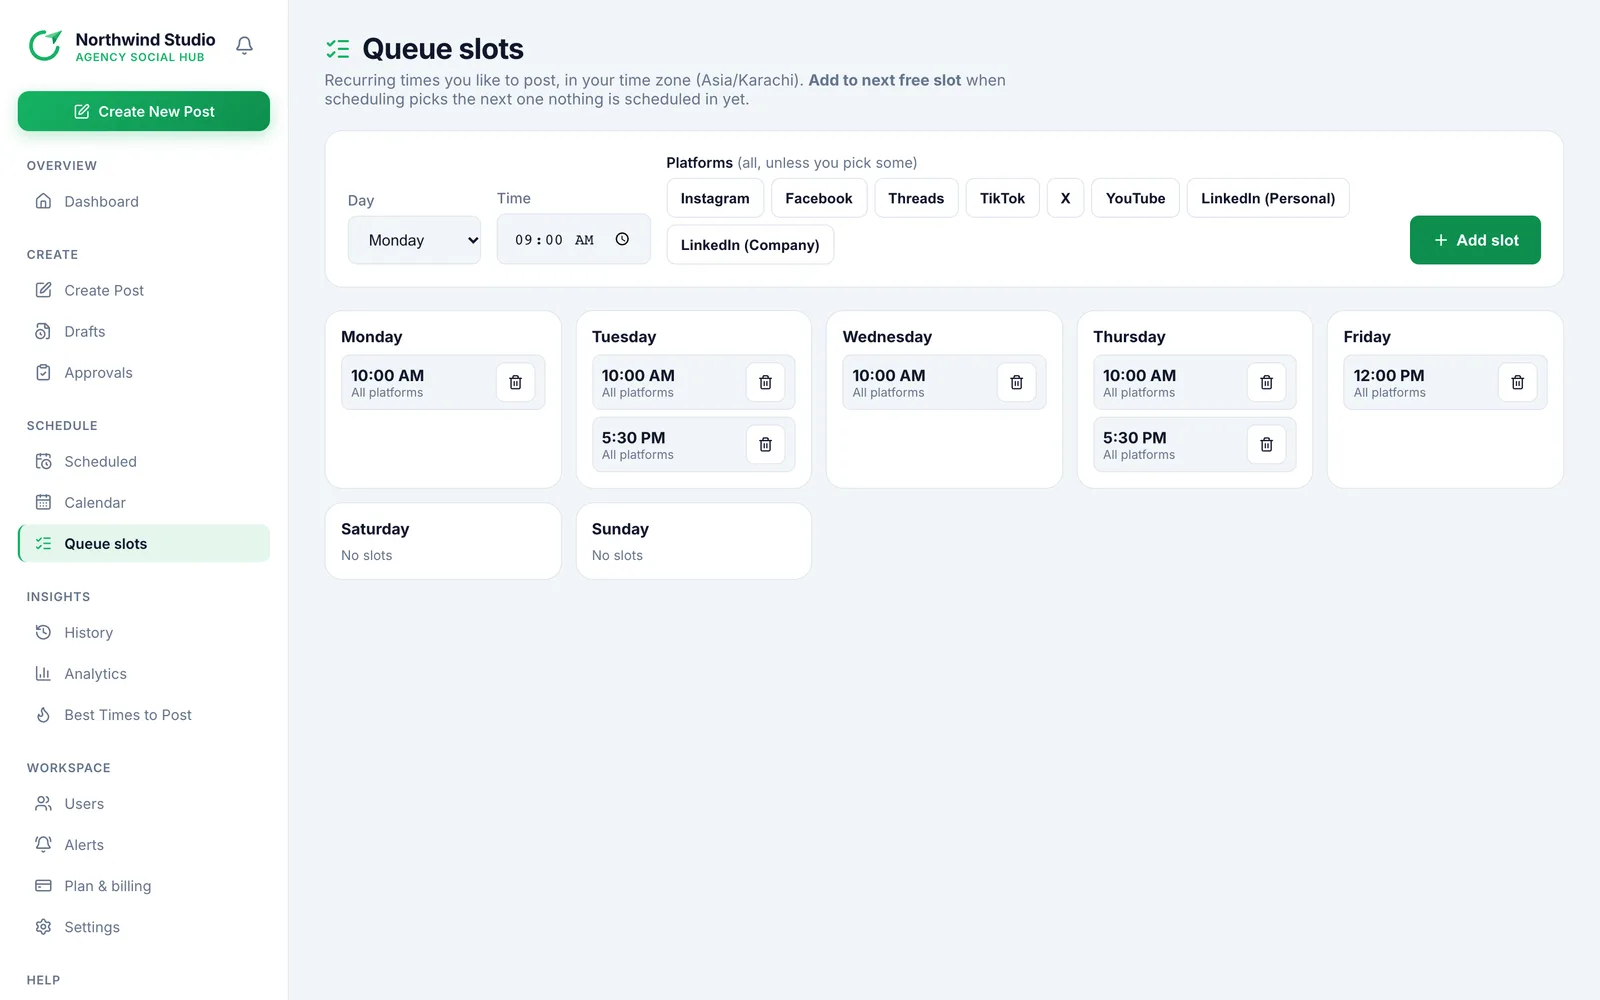Click the Add slot button

click(x=1475, y=240)
